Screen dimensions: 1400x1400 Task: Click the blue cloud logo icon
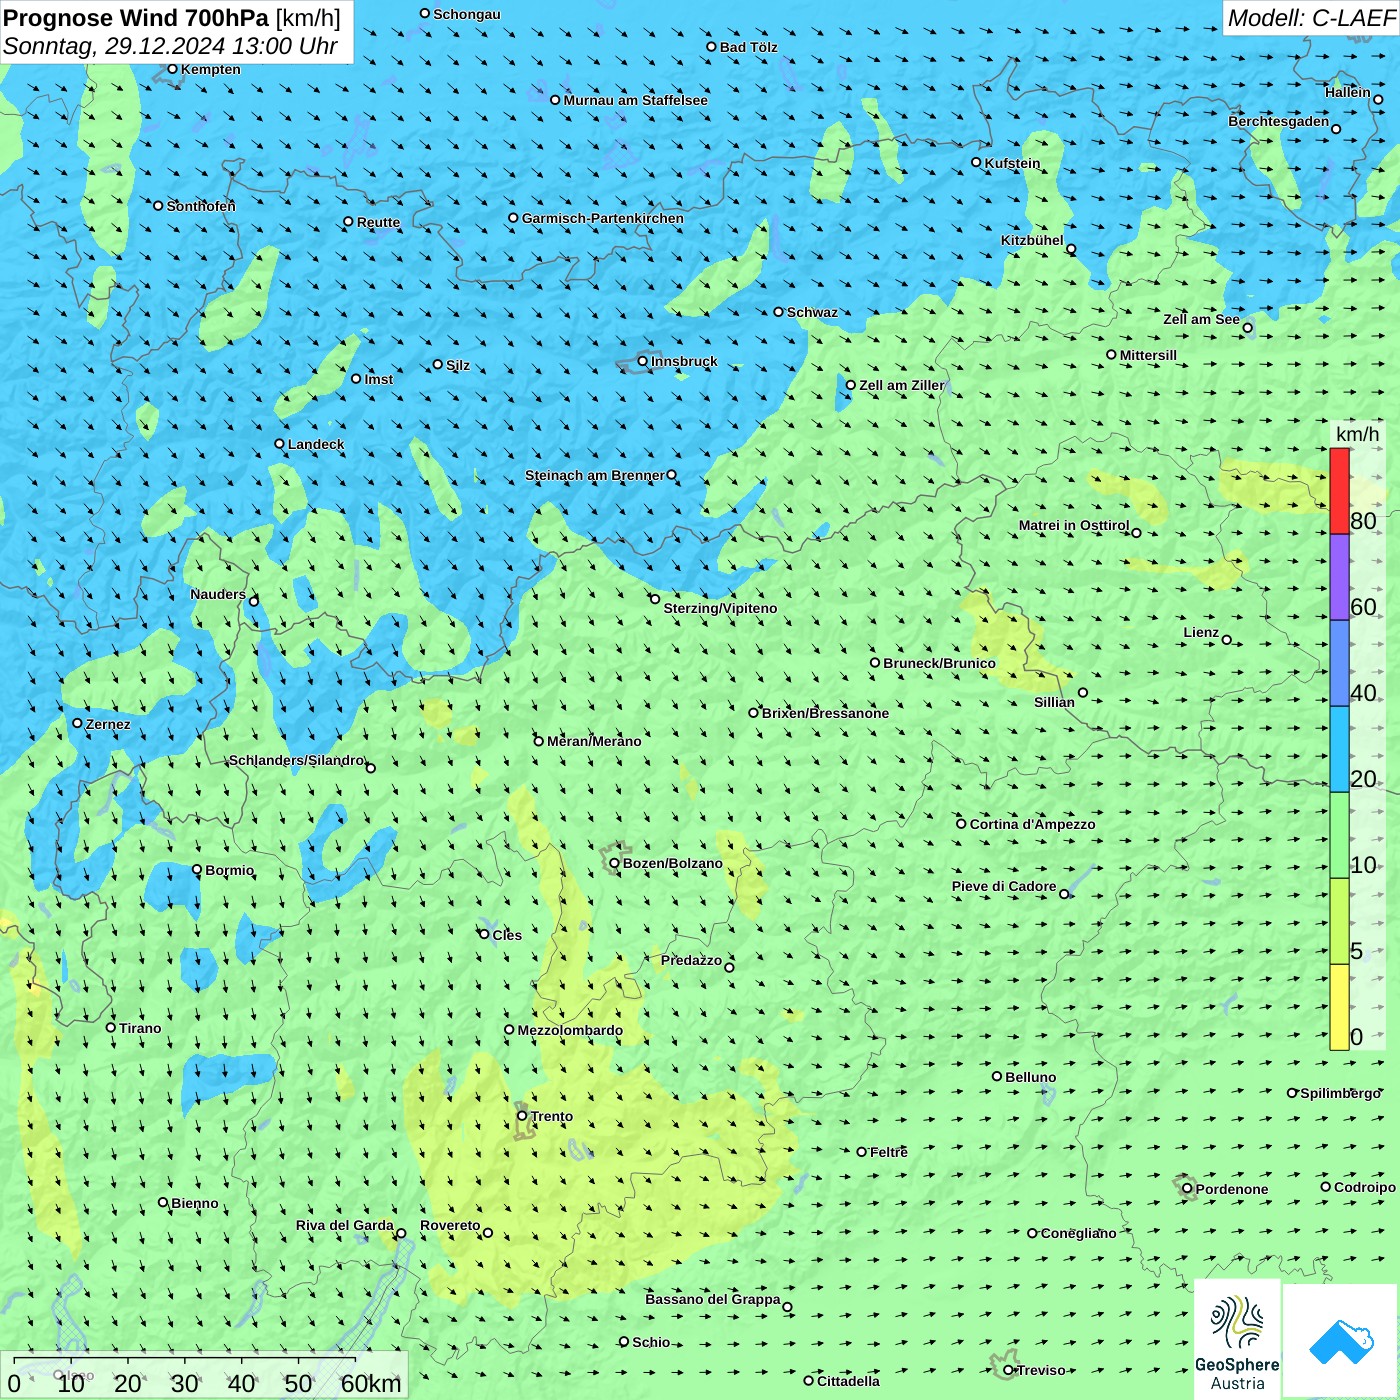(1341, 1342)
